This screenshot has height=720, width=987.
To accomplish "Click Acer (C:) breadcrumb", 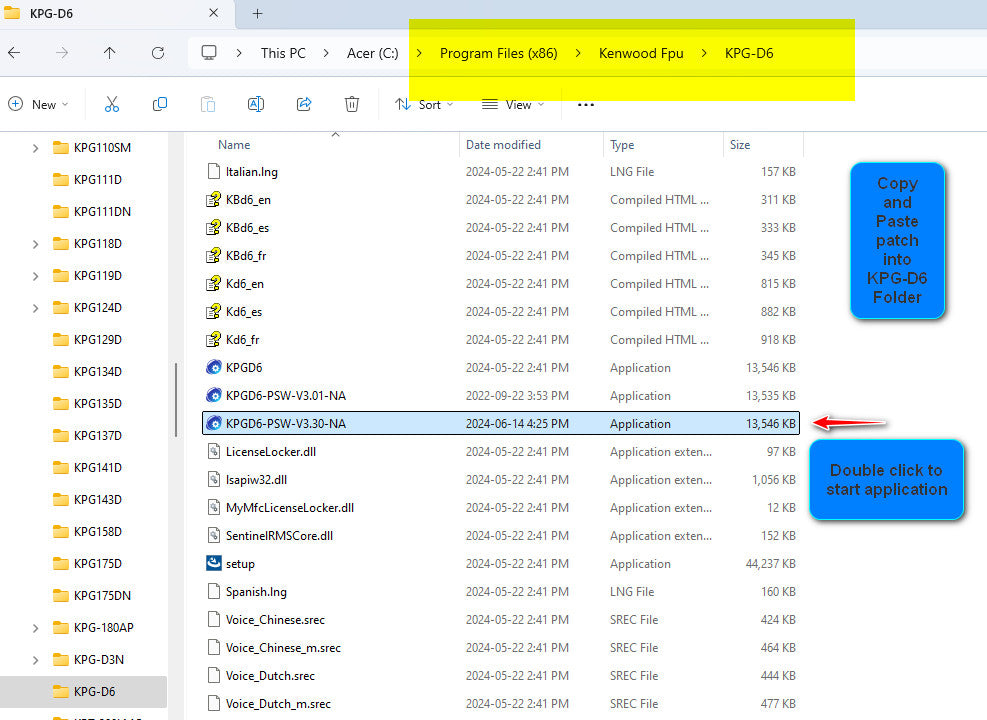I will coord(373,53).
